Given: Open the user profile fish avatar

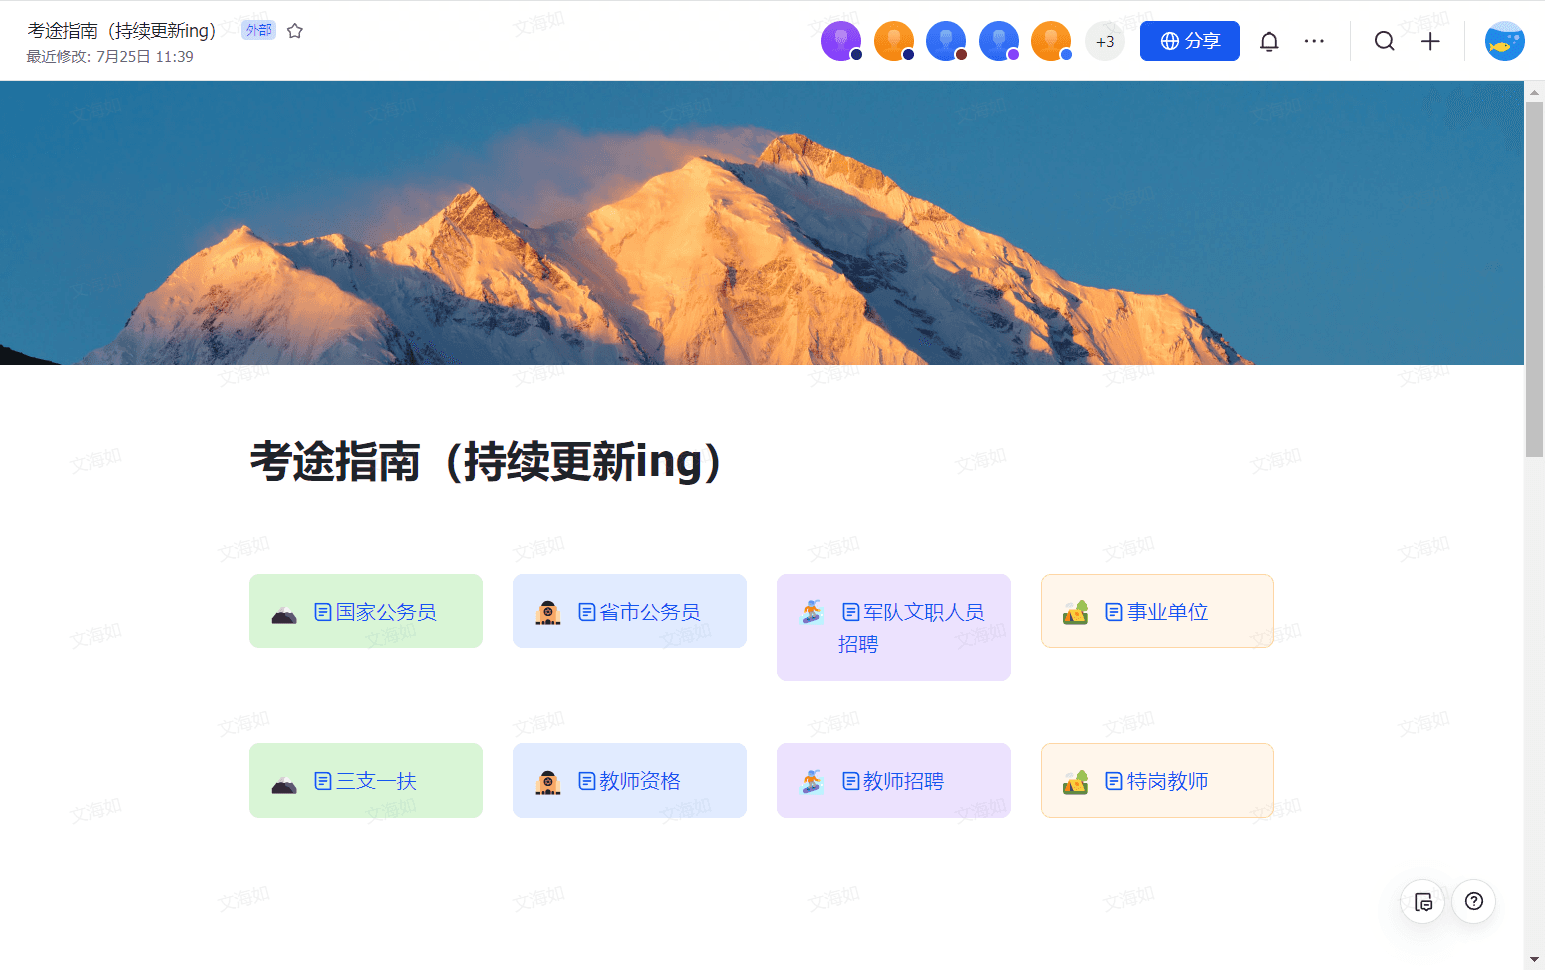Looking at the screenshot, I should tap(1504, 41).
